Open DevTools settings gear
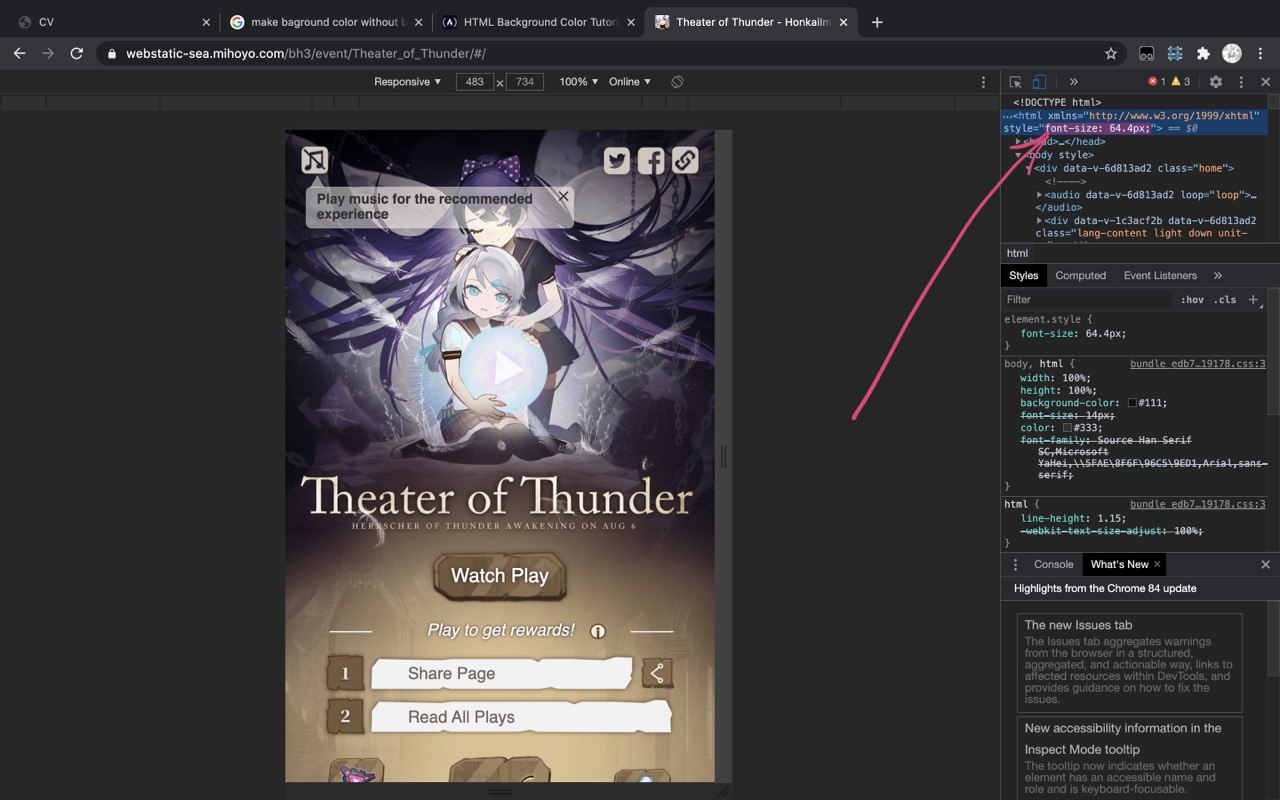 click(x=1216, y=82)
